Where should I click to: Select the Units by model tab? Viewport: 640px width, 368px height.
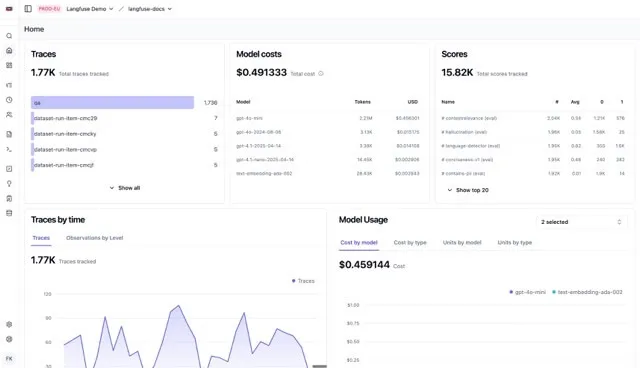point(462,242)
